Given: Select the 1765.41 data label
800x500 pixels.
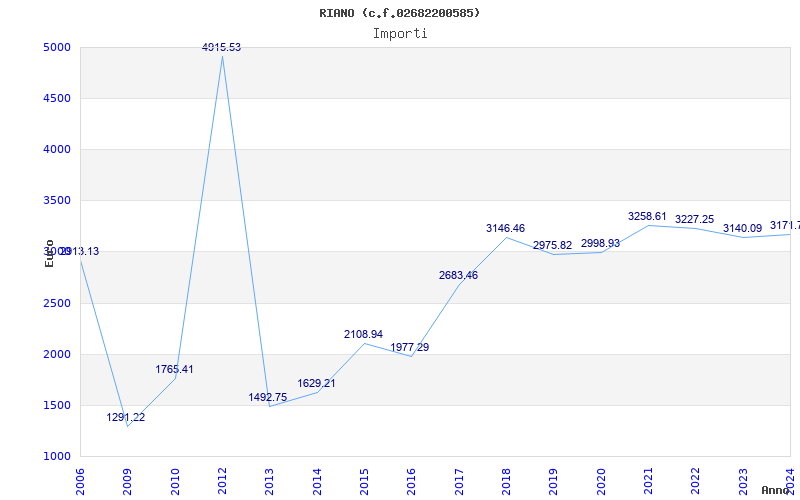Looking at the screenshot, I should (x=174, y=369).
